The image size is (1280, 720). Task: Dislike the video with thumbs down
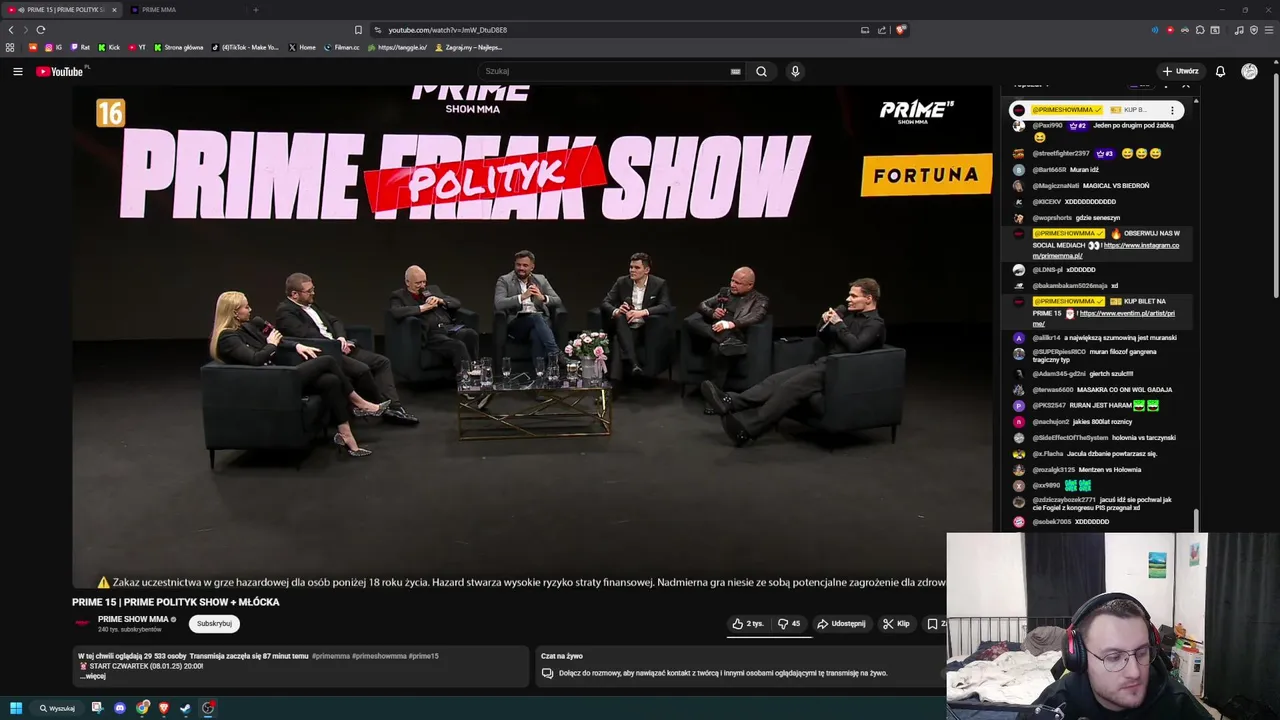(x=789, y=623)
